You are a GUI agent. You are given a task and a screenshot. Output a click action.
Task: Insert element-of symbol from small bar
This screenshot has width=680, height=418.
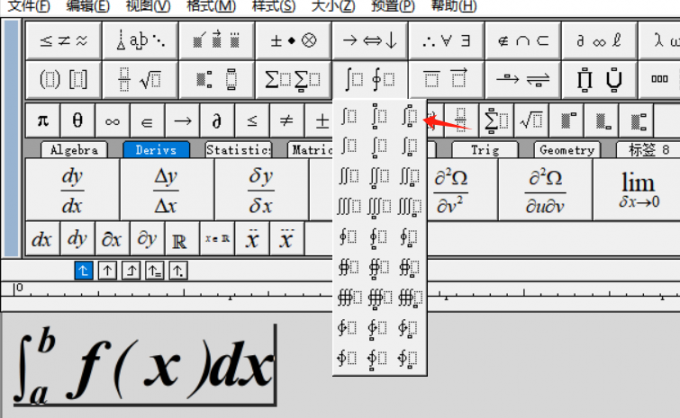(x=147, y=120)
